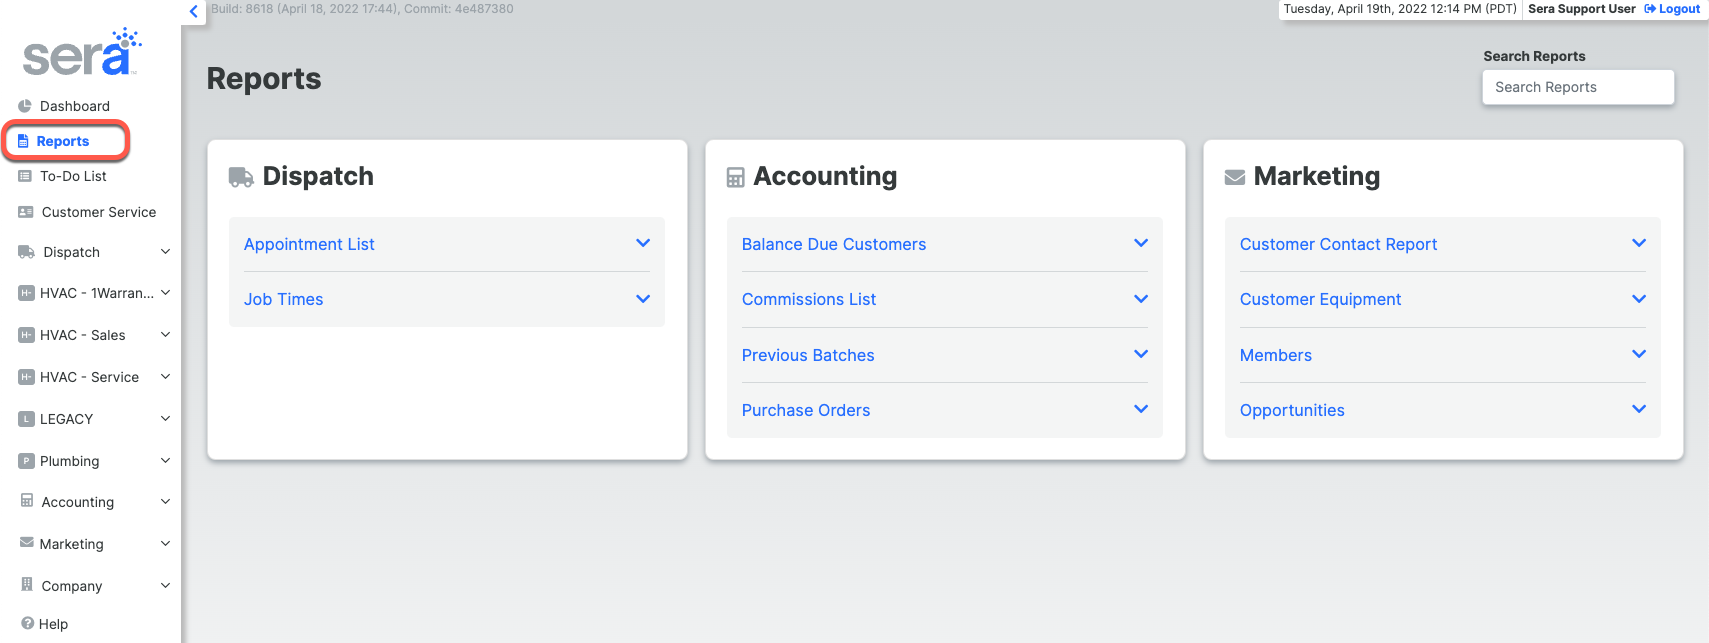Expand Balance Due Customers chevron
The image size is (1709, 643).
(1140, 244)
